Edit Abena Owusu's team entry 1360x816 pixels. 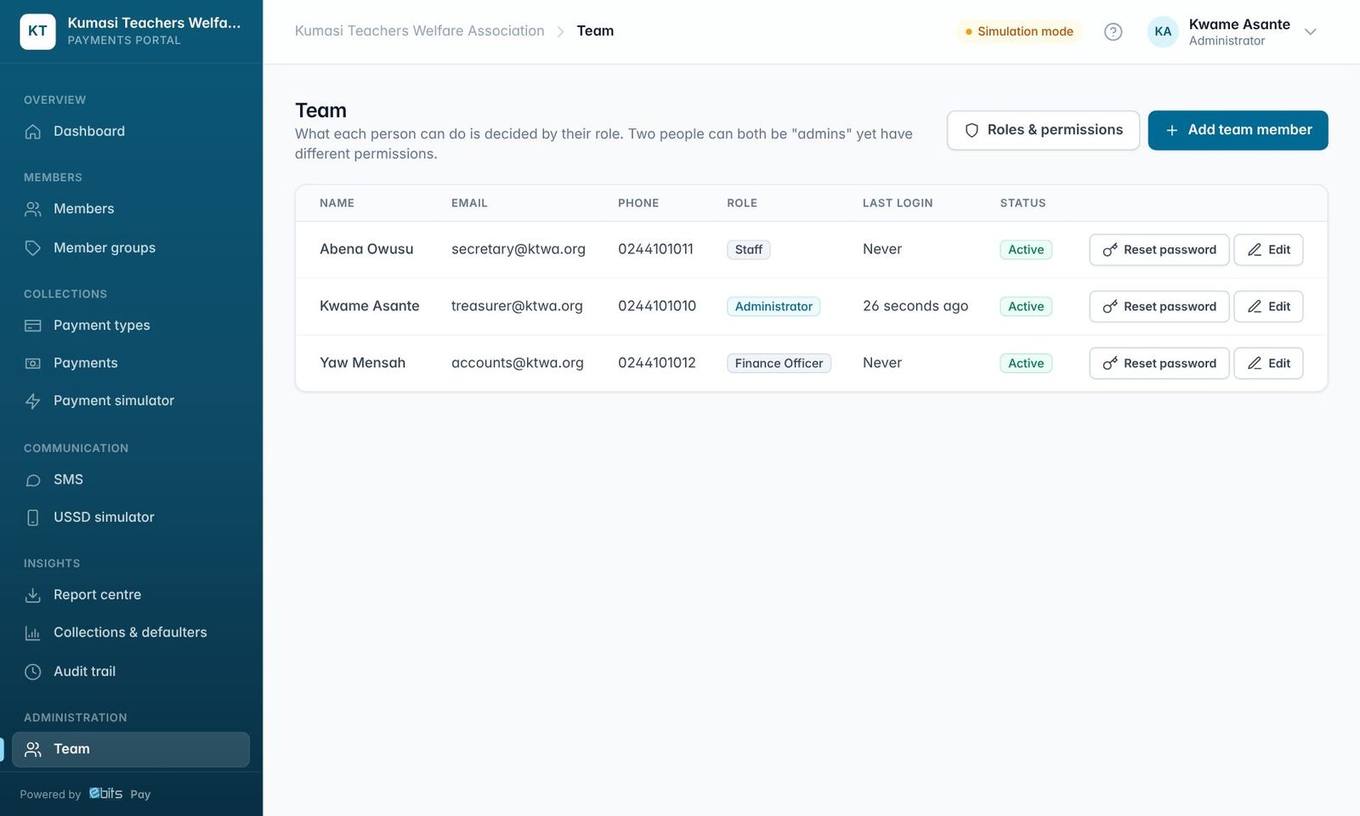pyautogui.click(x=1268, y=250)
